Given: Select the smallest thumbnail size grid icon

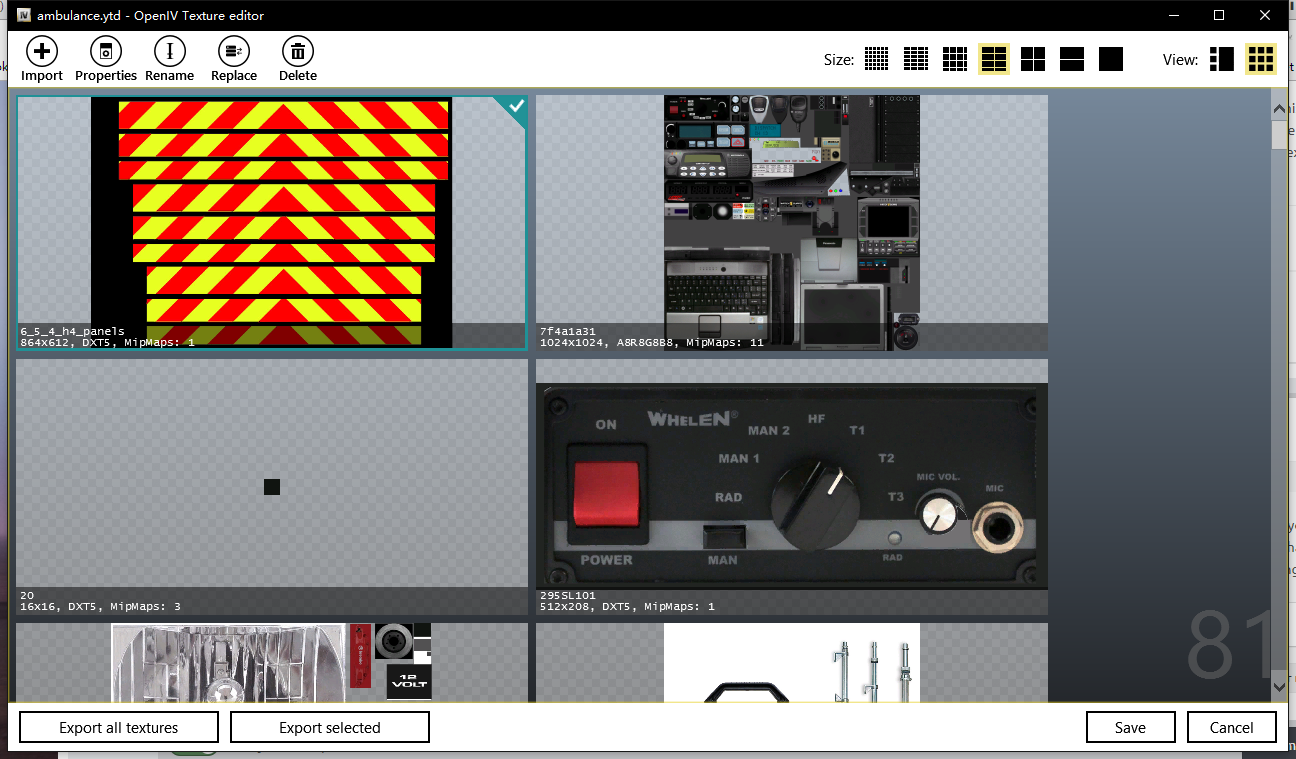Looking at the screenshot, I should [877, 59].
